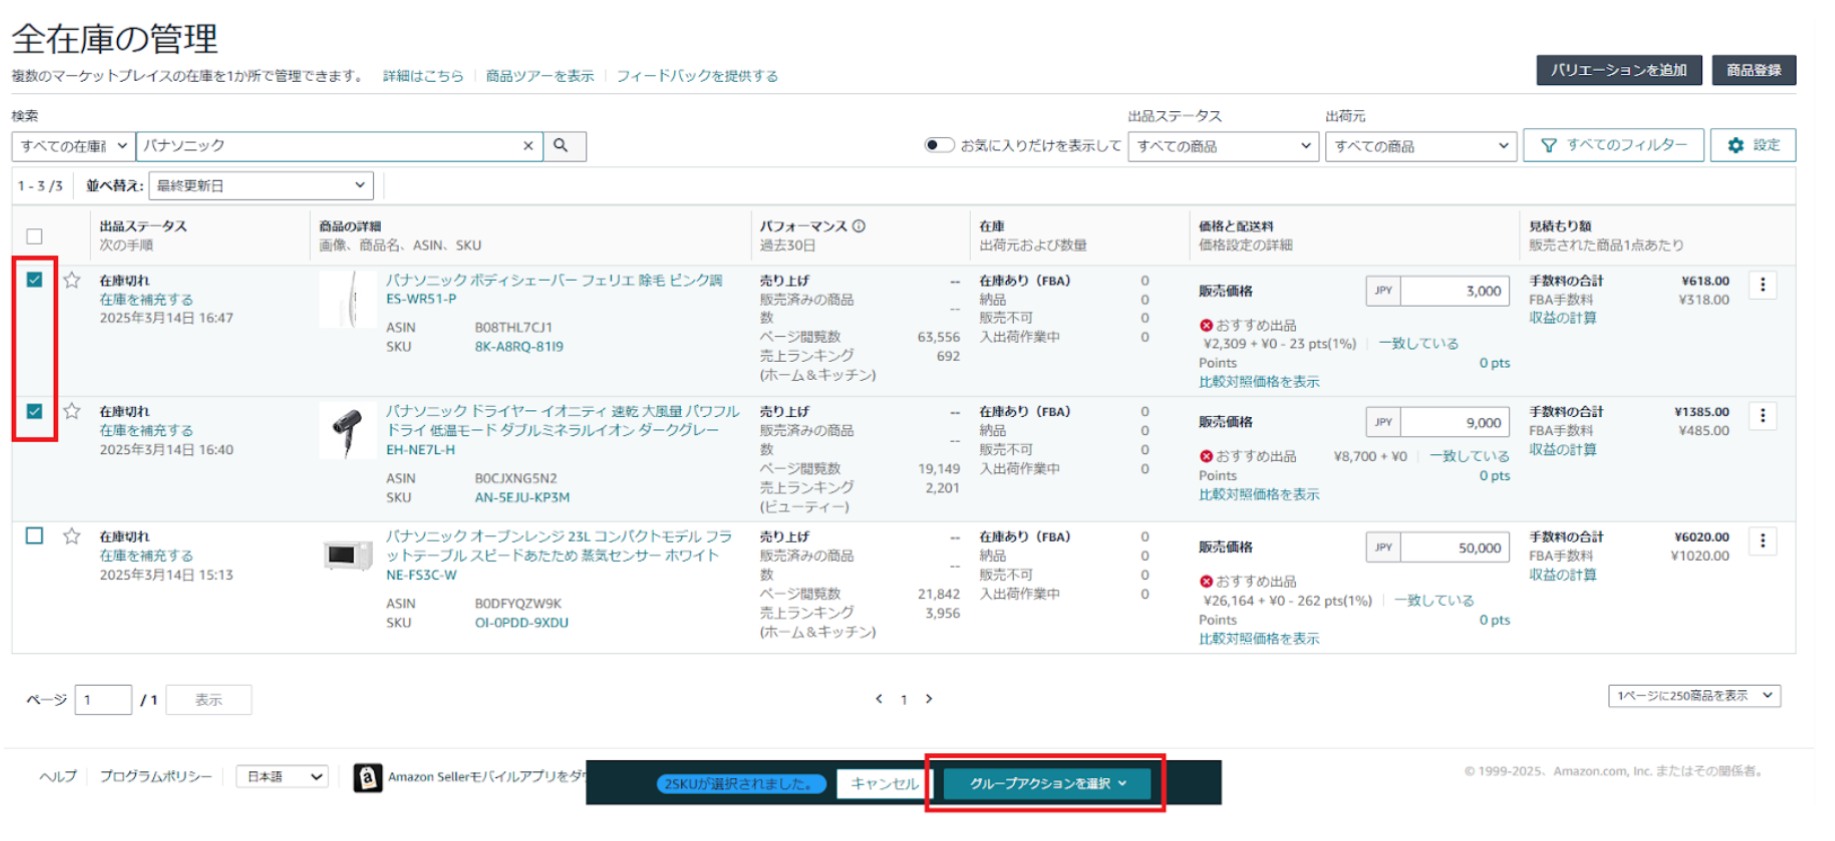This screenshot has height=841, width=1835.
Task: Open 詳細はこちら link
Action: click(423, 76)
